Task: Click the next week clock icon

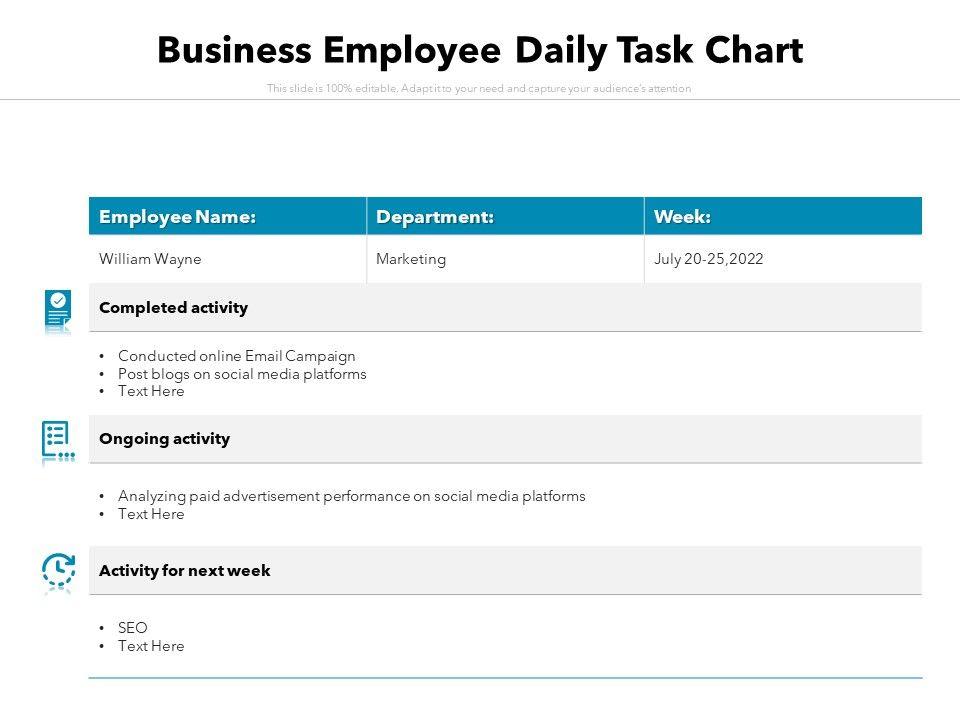Action: (x=58, y=571)
